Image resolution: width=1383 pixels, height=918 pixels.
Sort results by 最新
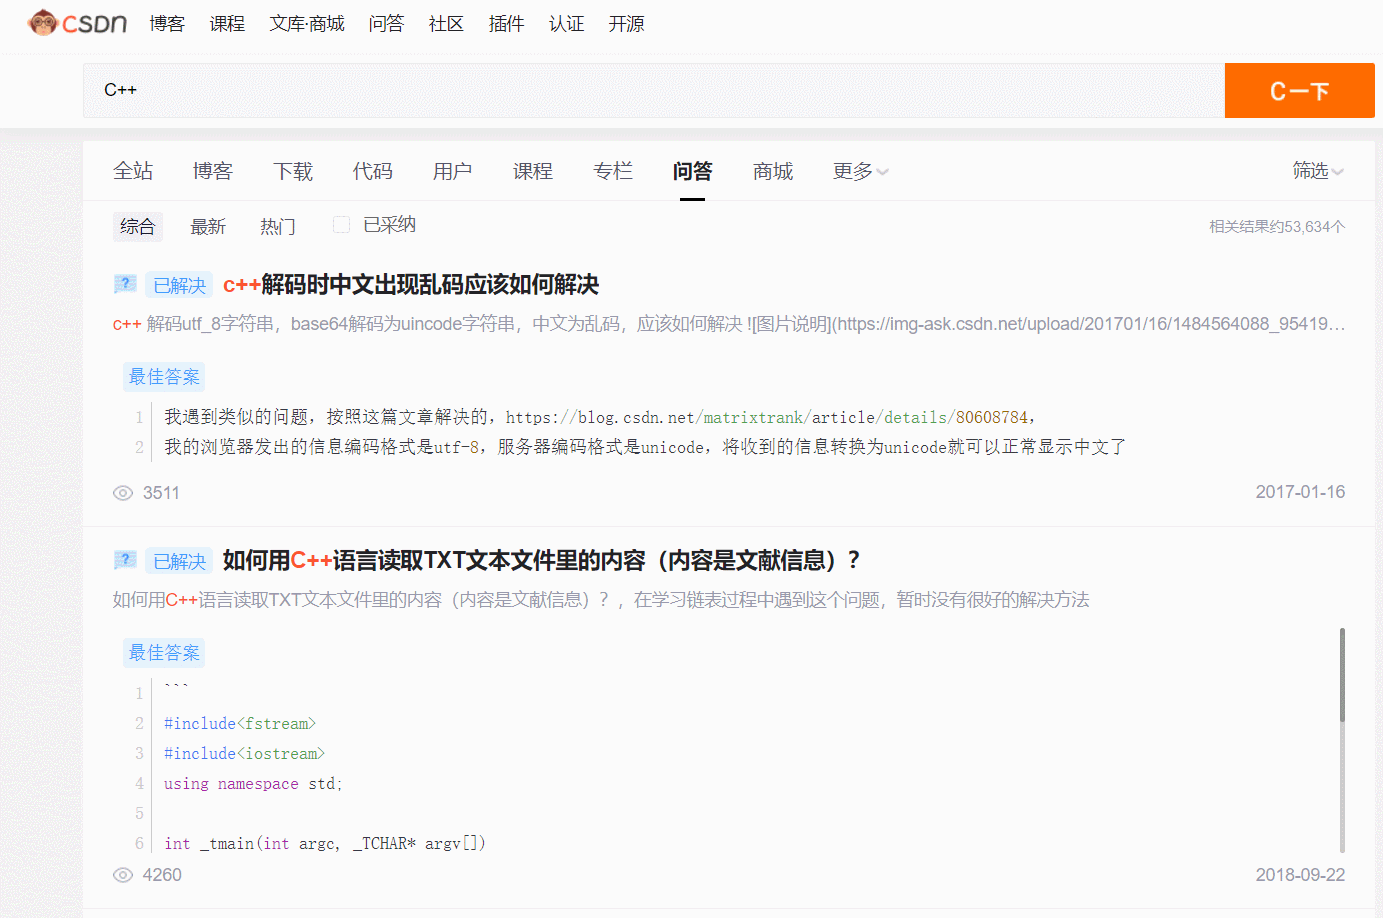pos(208,226)
